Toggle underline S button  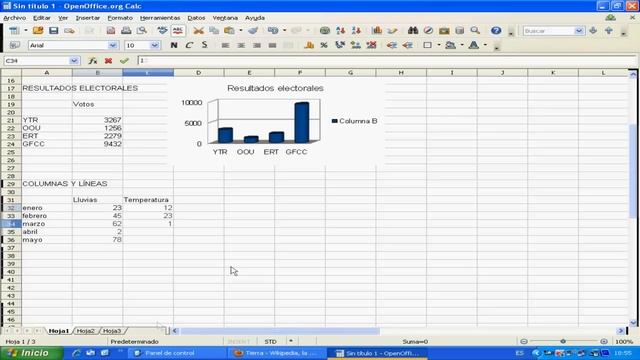tap(204, 45)
